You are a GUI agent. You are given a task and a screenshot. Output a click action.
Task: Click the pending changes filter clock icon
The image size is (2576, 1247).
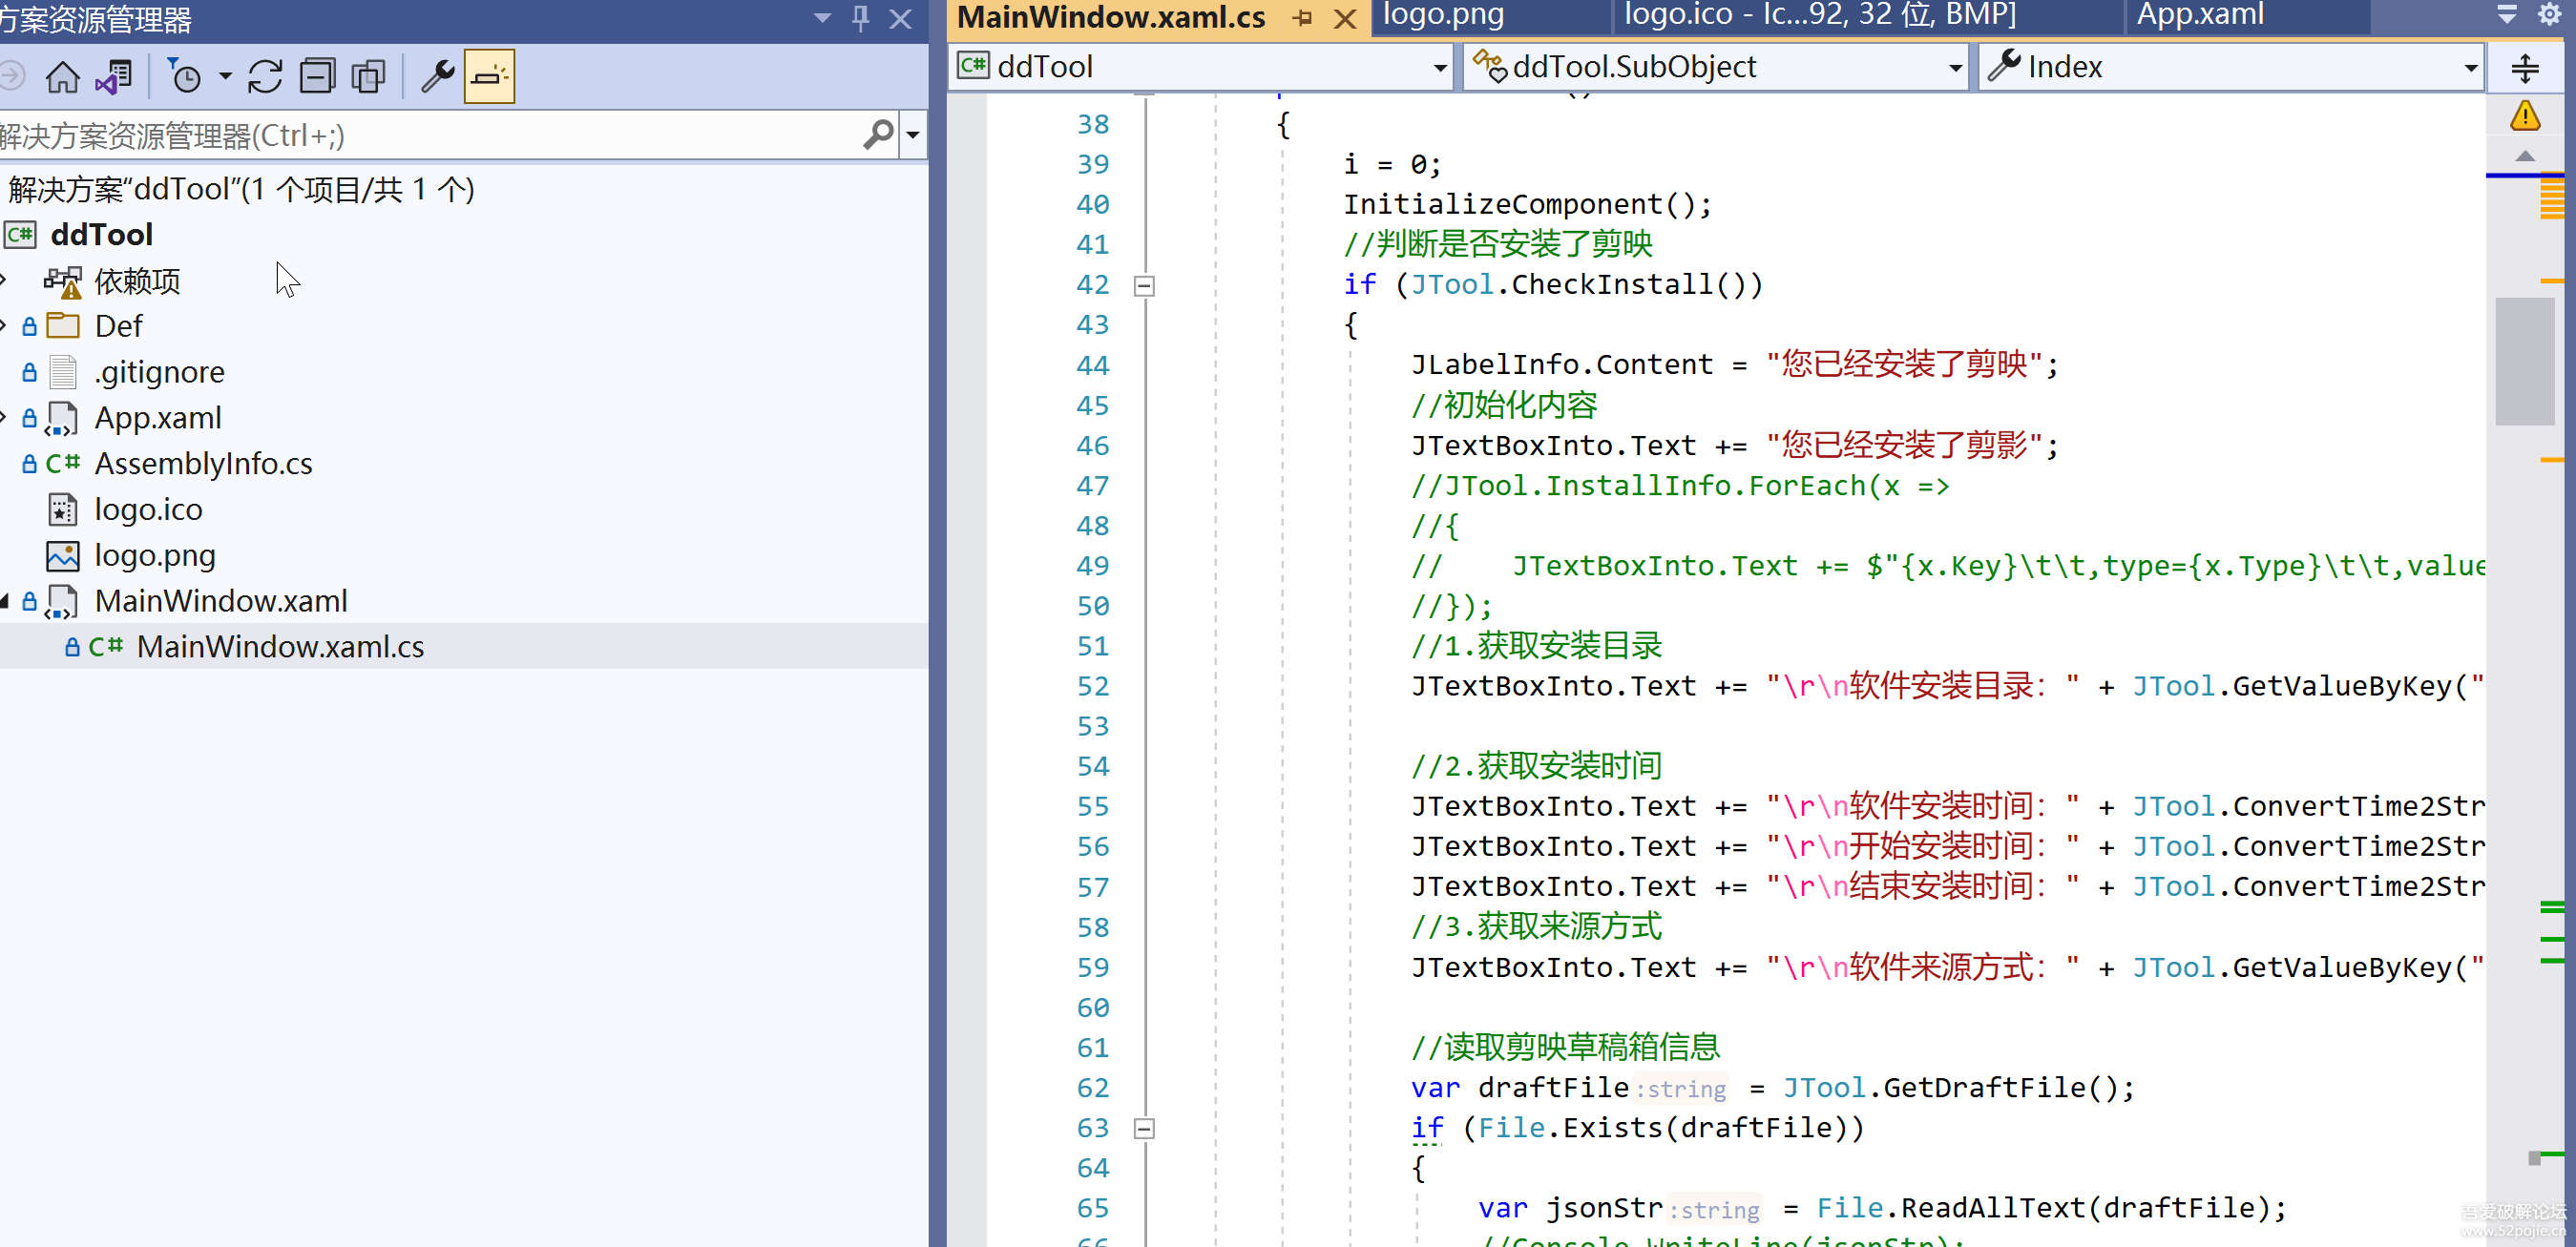[184, 77]
